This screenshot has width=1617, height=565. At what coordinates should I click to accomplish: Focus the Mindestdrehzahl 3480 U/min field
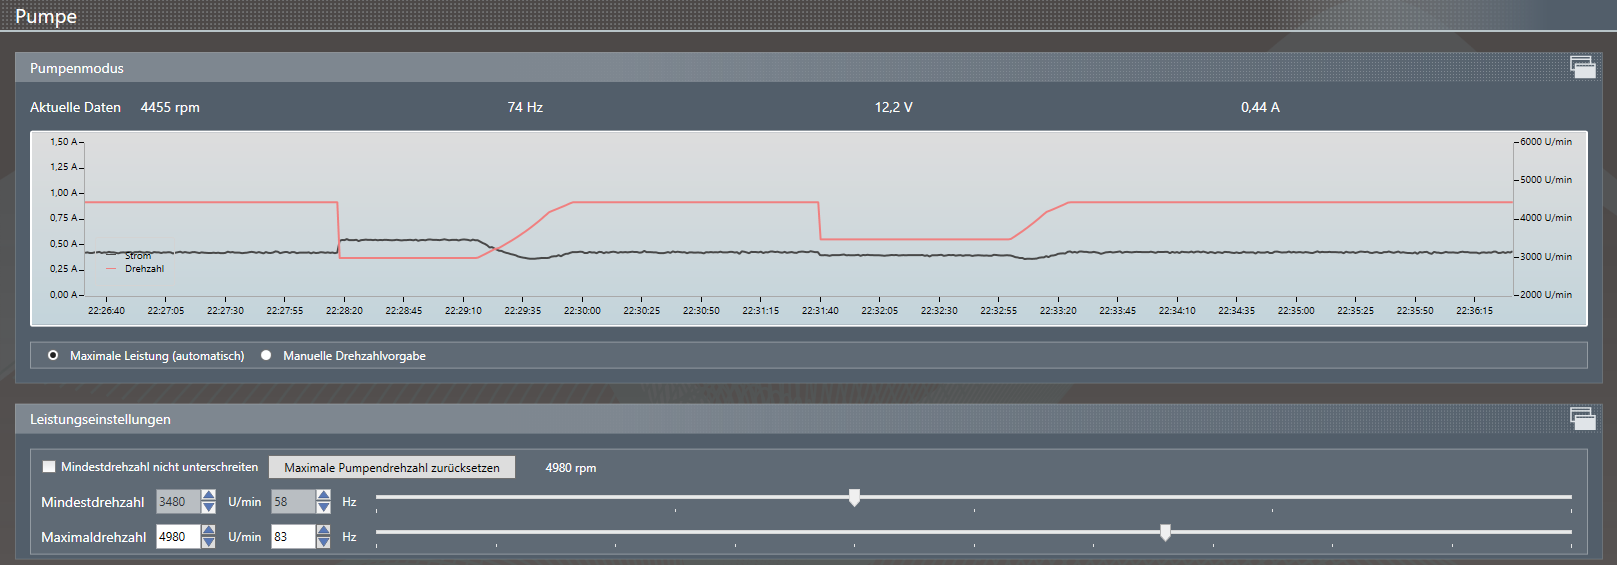[178, 502]
